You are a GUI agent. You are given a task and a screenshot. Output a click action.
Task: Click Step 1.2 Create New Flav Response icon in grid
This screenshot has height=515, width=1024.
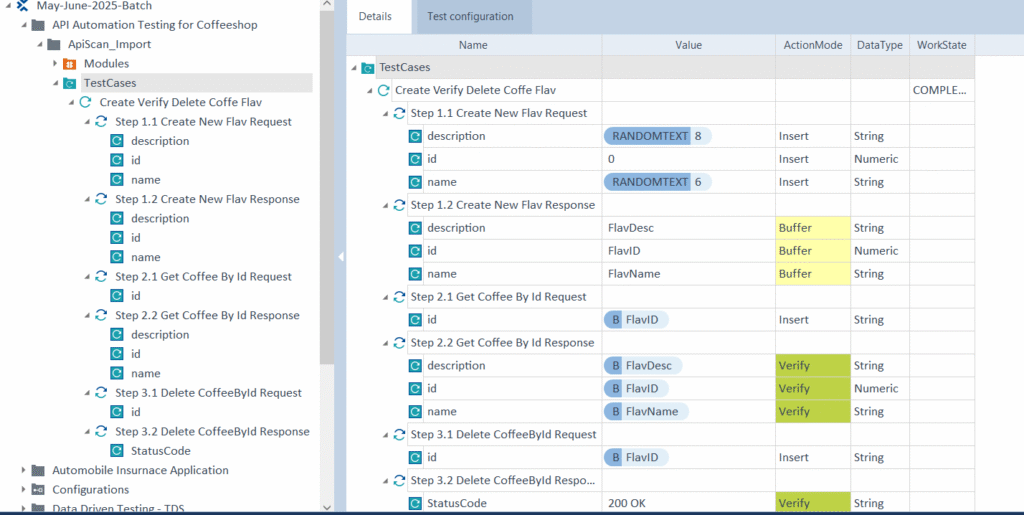tap(399, 206)
